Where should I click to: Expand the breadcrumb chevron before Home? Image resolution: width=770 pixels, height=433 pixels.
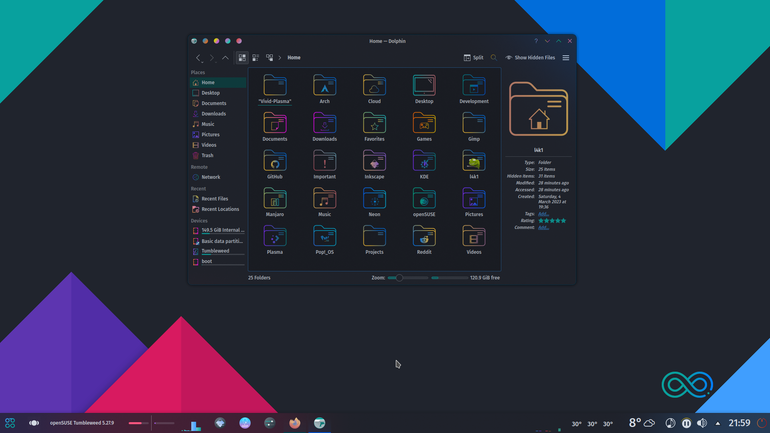[x=280, y=58]
